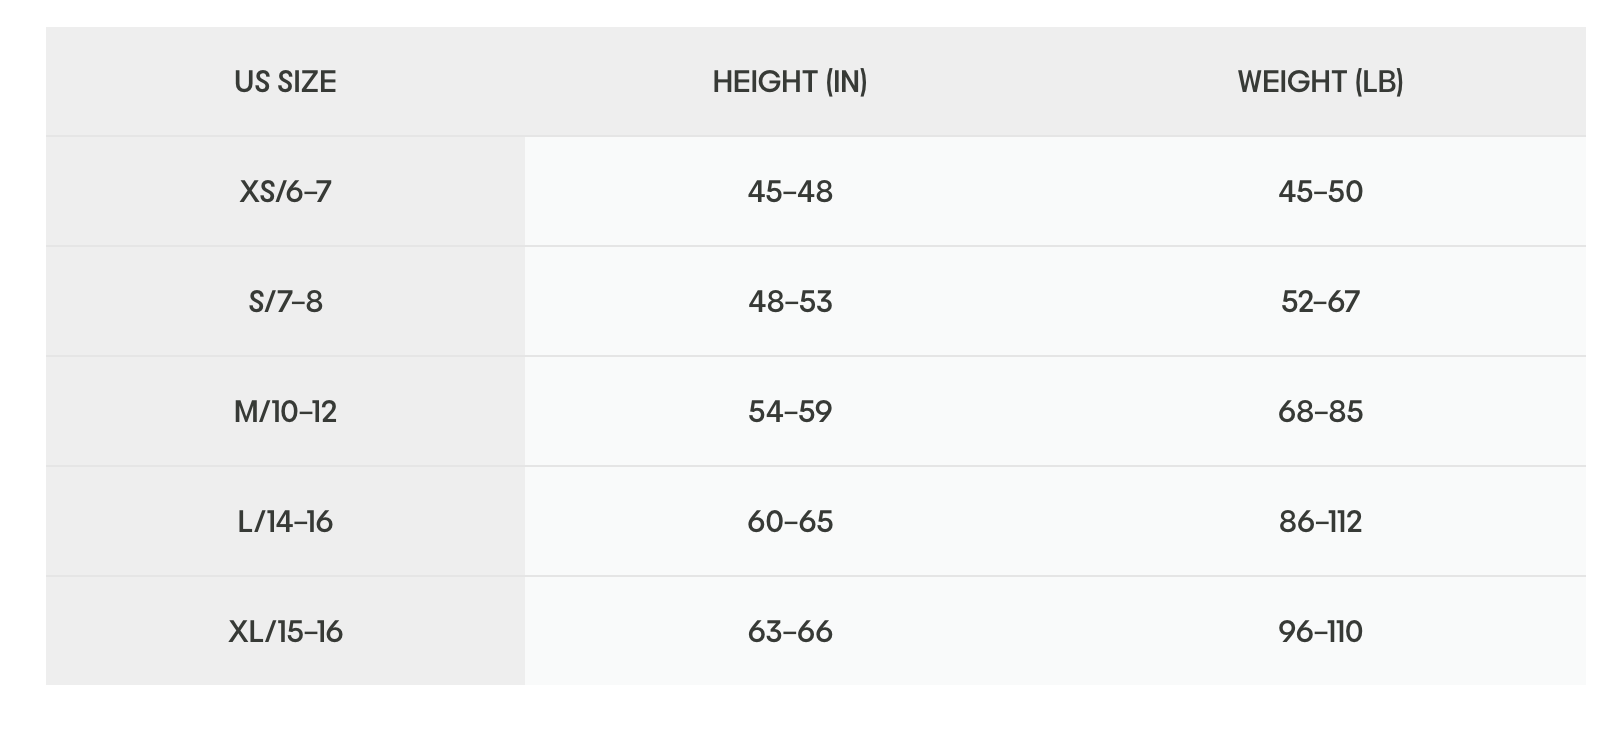Click the 63-66 height cell
This screenshot has width=1622, height=732.
790,631
